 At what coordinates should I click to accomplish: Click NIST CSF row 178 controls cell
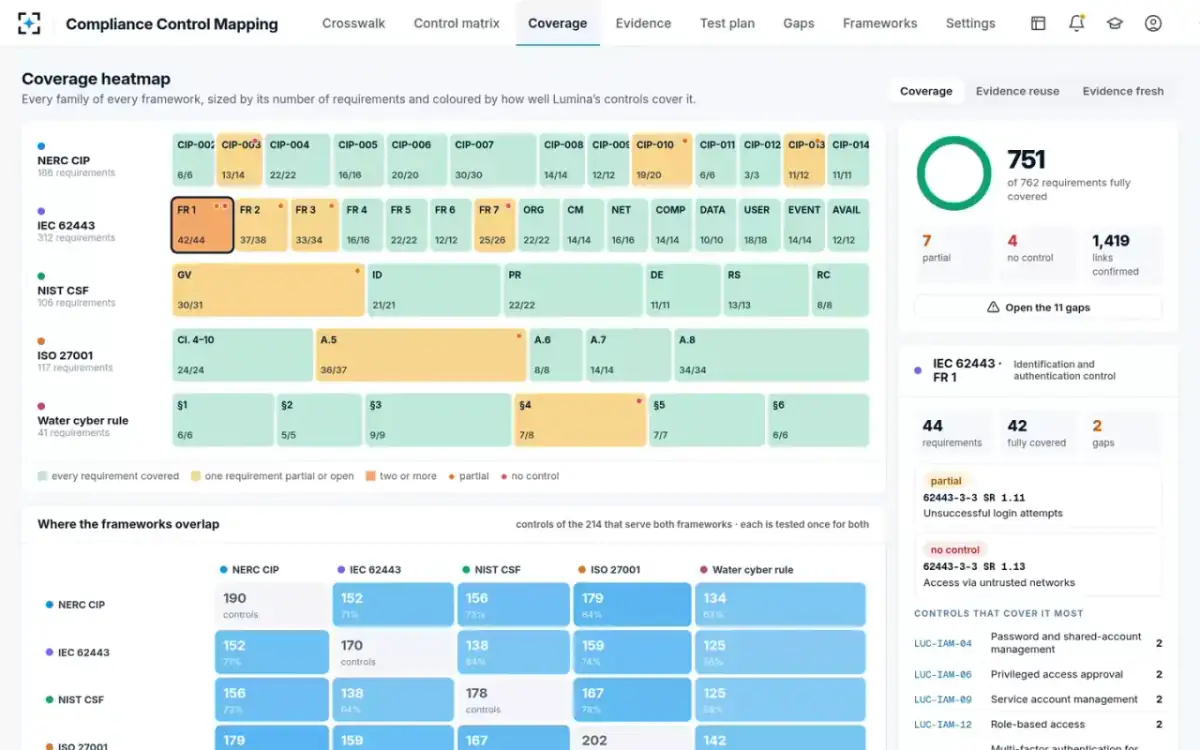(x=512, y=700)
